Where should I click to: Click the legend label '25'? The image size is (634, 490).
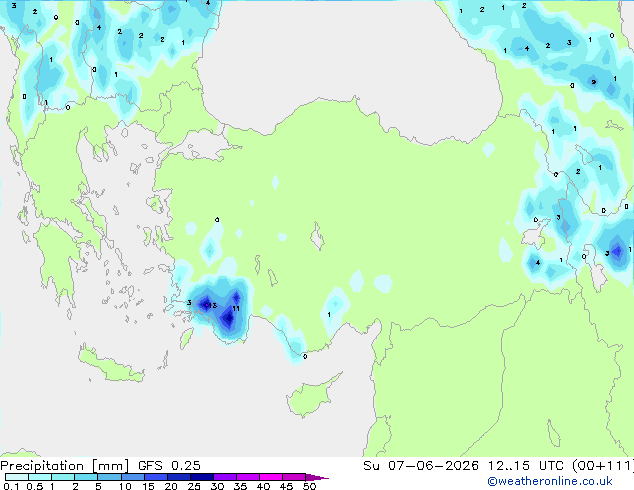click(194, 486)
